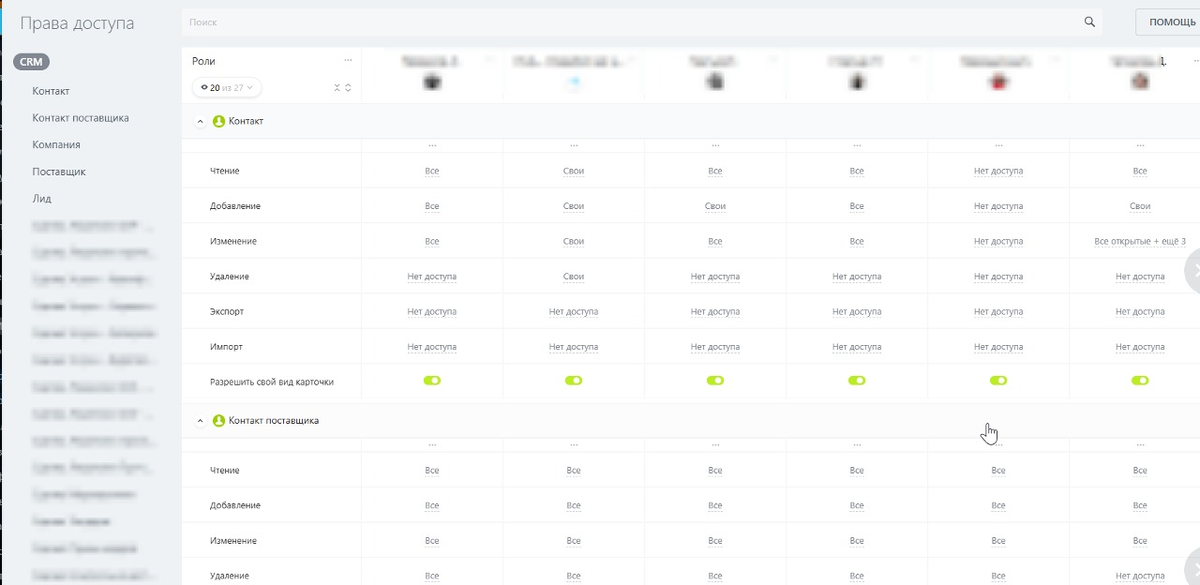Go to Лид in the sidebar
Screen dimensions: 1200x585
point(41,199)
